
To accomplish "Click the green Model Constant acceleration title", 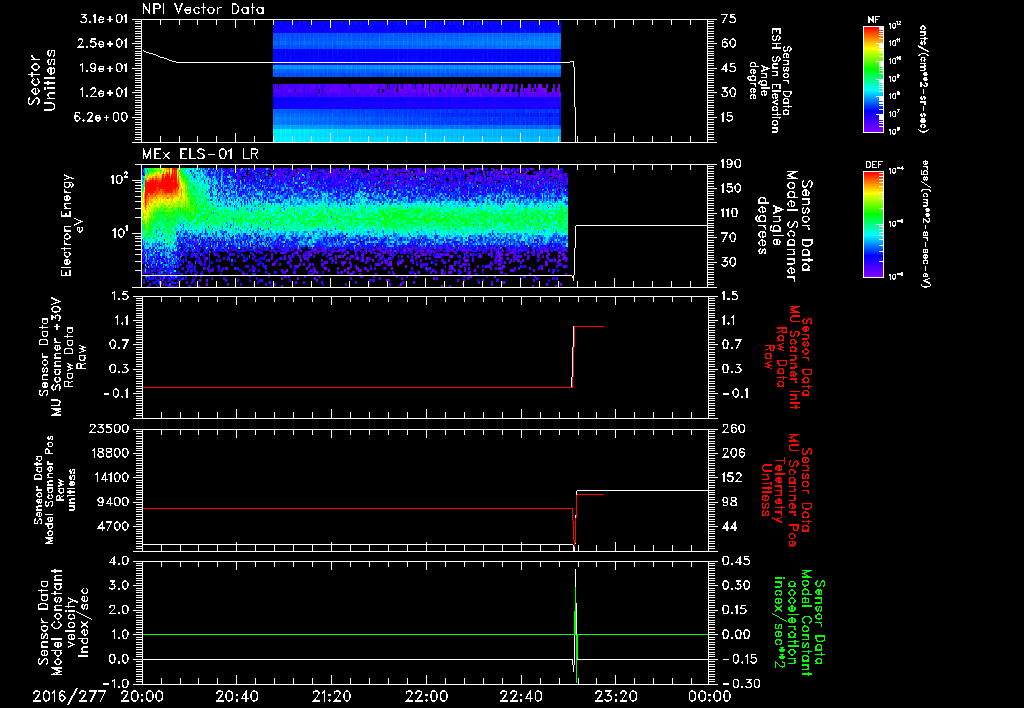I will click(799, 624).
